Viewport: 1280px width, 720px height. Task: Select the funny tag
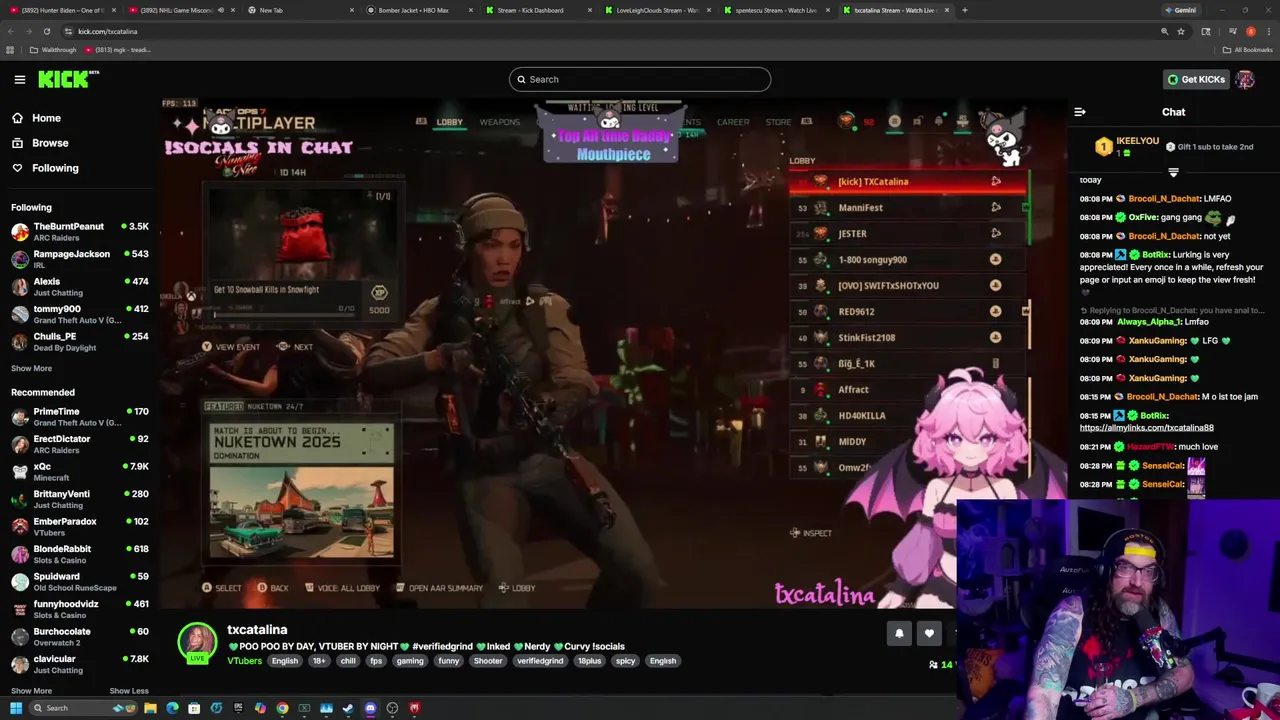click(x=449, y=661)
